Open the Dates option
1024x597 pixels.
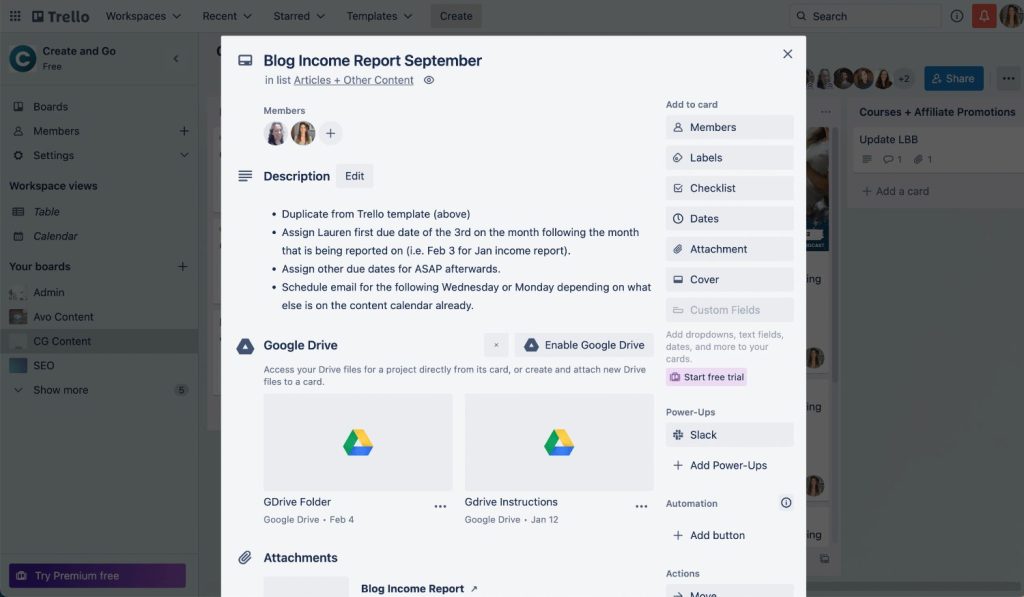[729, 218]
